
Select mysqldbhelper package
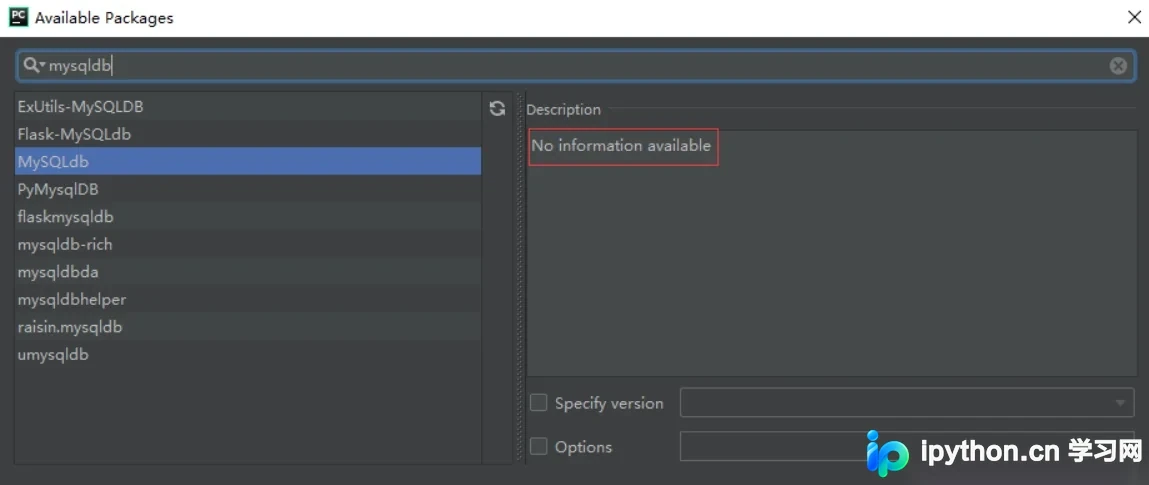tap(248, 300)
